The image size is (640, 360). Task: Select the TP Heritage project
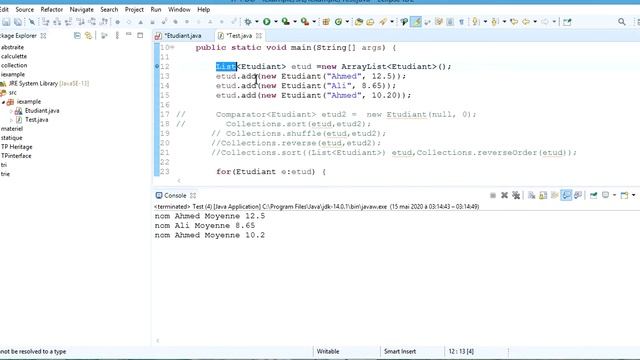click(x=16, y=147)
